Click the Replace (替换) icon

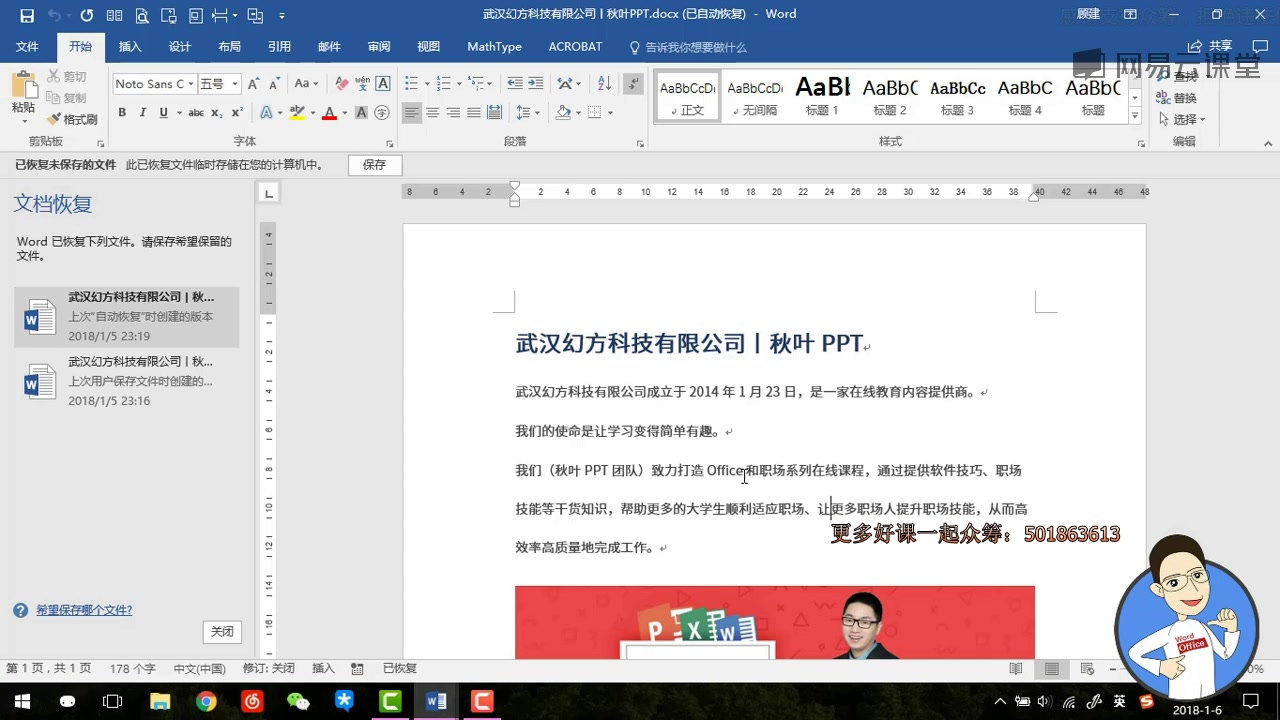(1177, 98)
